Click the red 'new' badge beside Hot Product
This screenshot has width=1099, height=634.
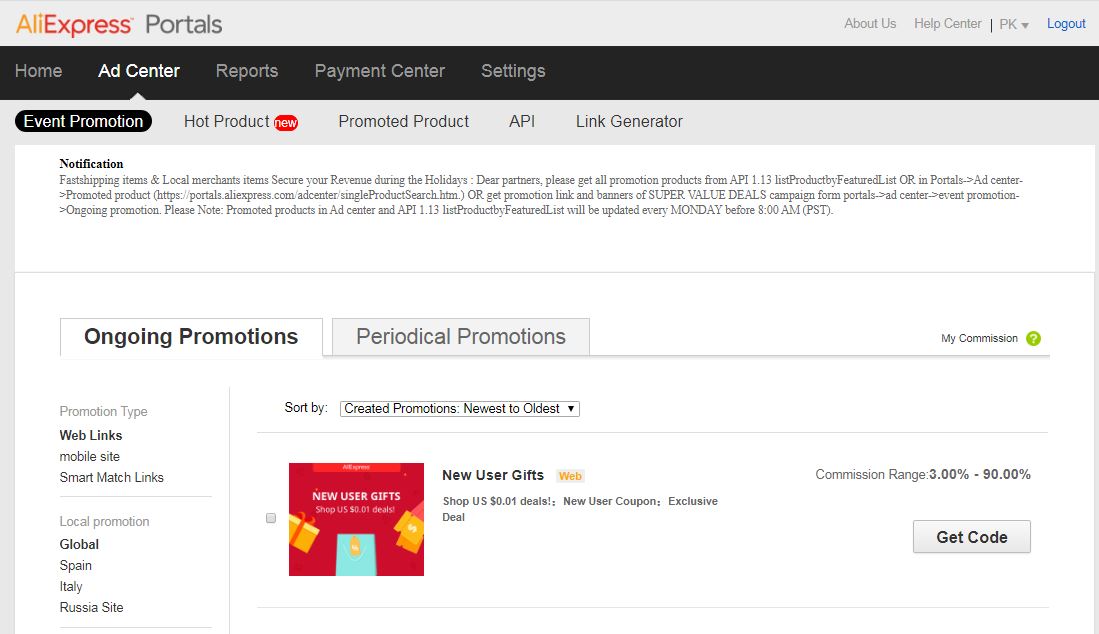pyautogui.click(x=285, y=123)
